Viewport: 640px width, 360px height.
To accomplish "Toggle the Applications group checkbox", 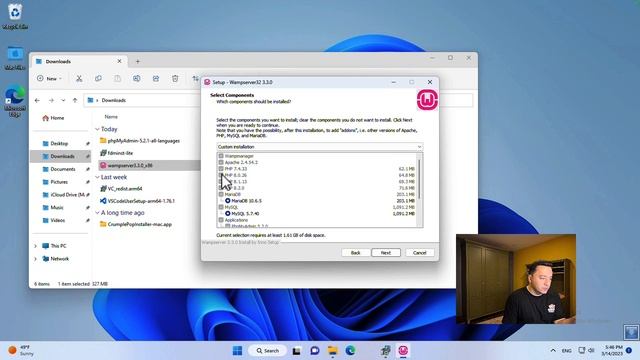I will click(221, 220).
